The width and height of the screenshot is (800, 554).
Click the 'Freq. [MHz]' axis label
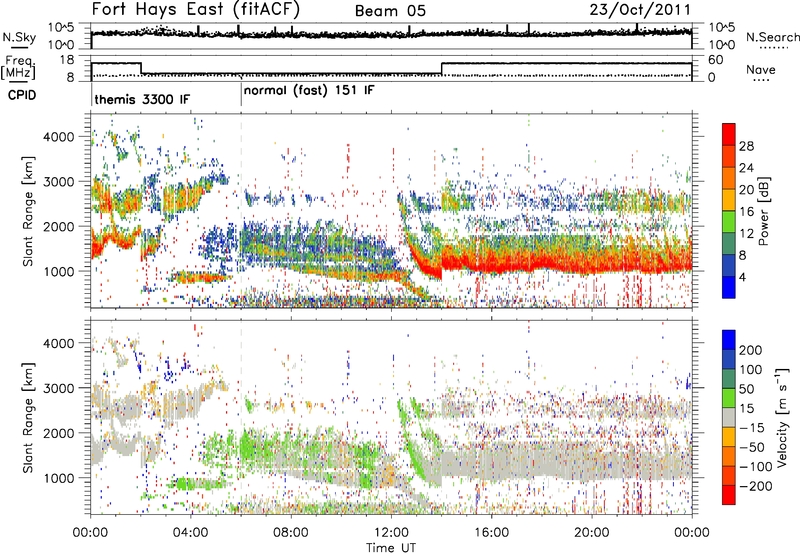click(18, 68)
